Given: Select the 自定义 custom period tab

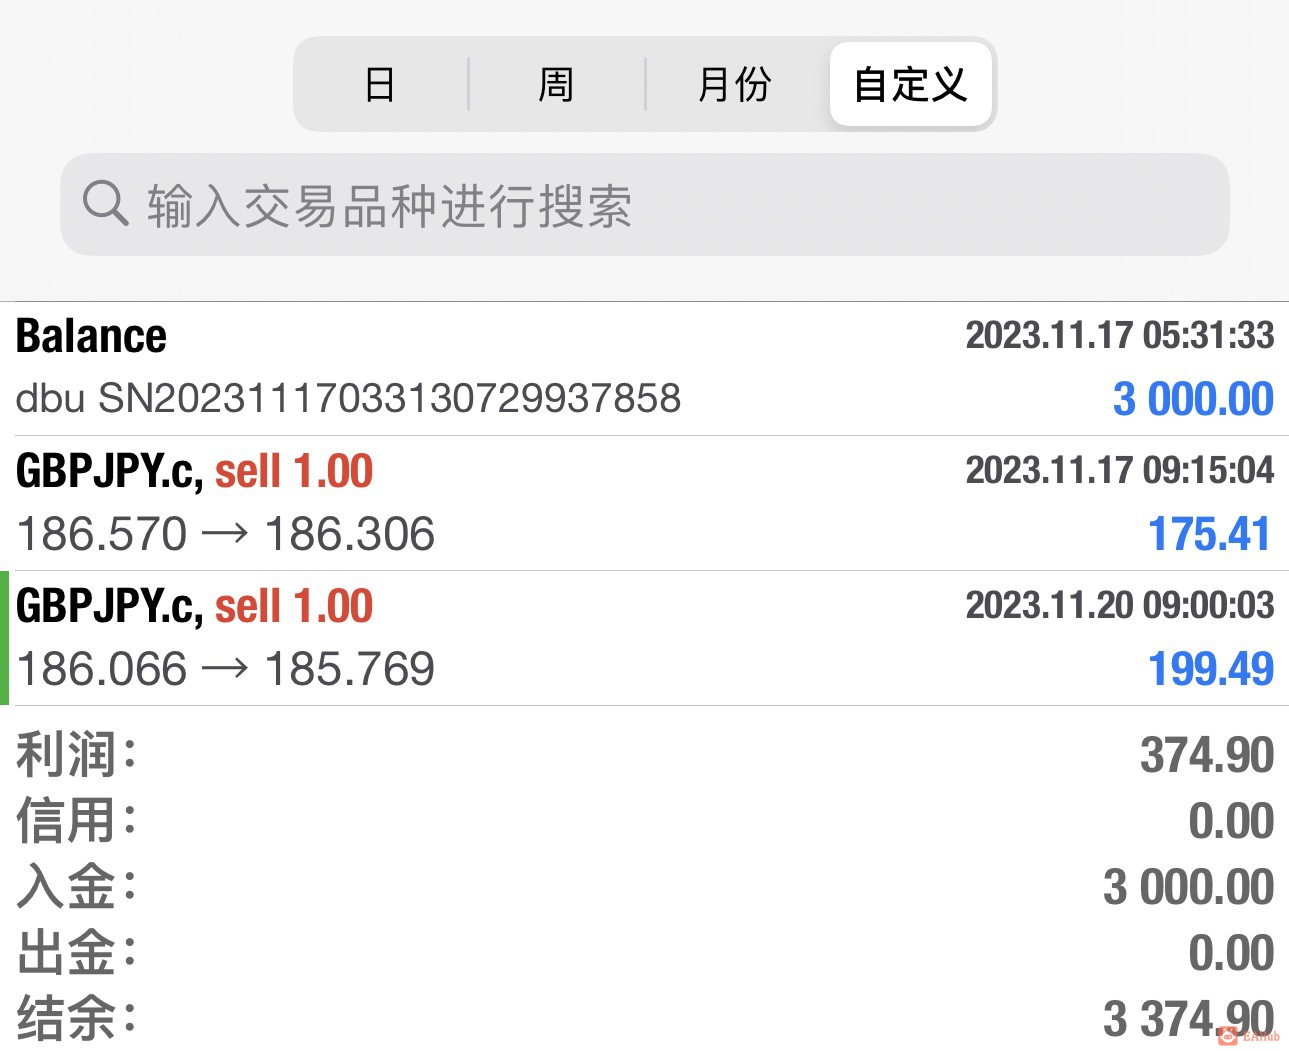Looking at the screenshot, I should coord(910,85).
